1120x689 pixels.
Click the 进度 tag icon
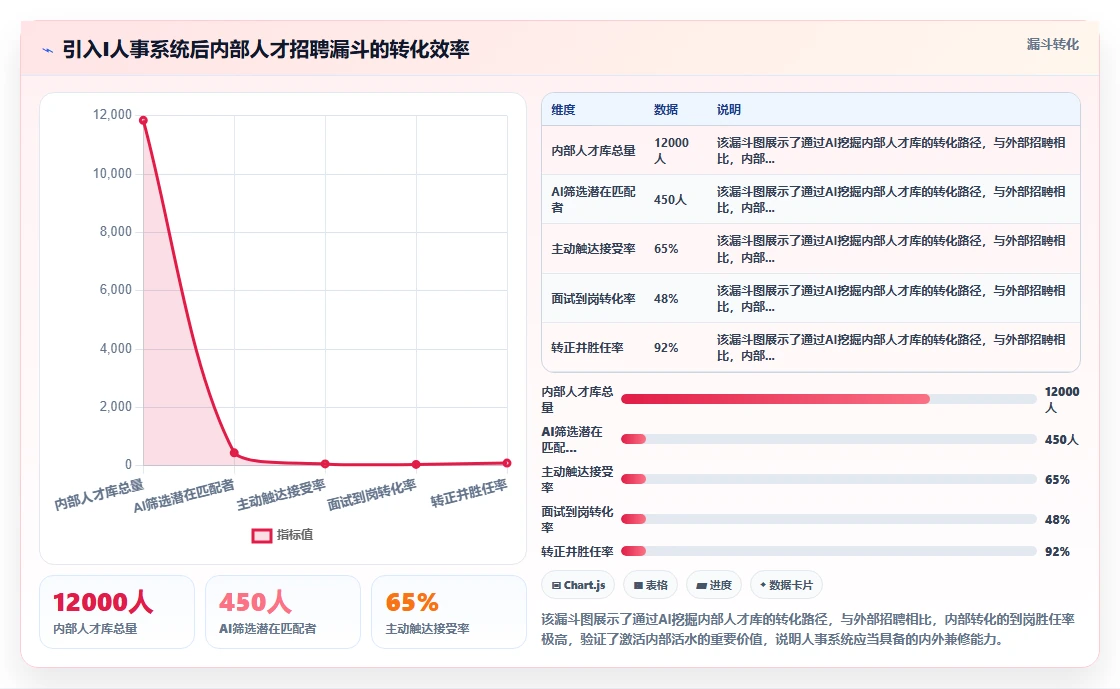click(701, 585)
